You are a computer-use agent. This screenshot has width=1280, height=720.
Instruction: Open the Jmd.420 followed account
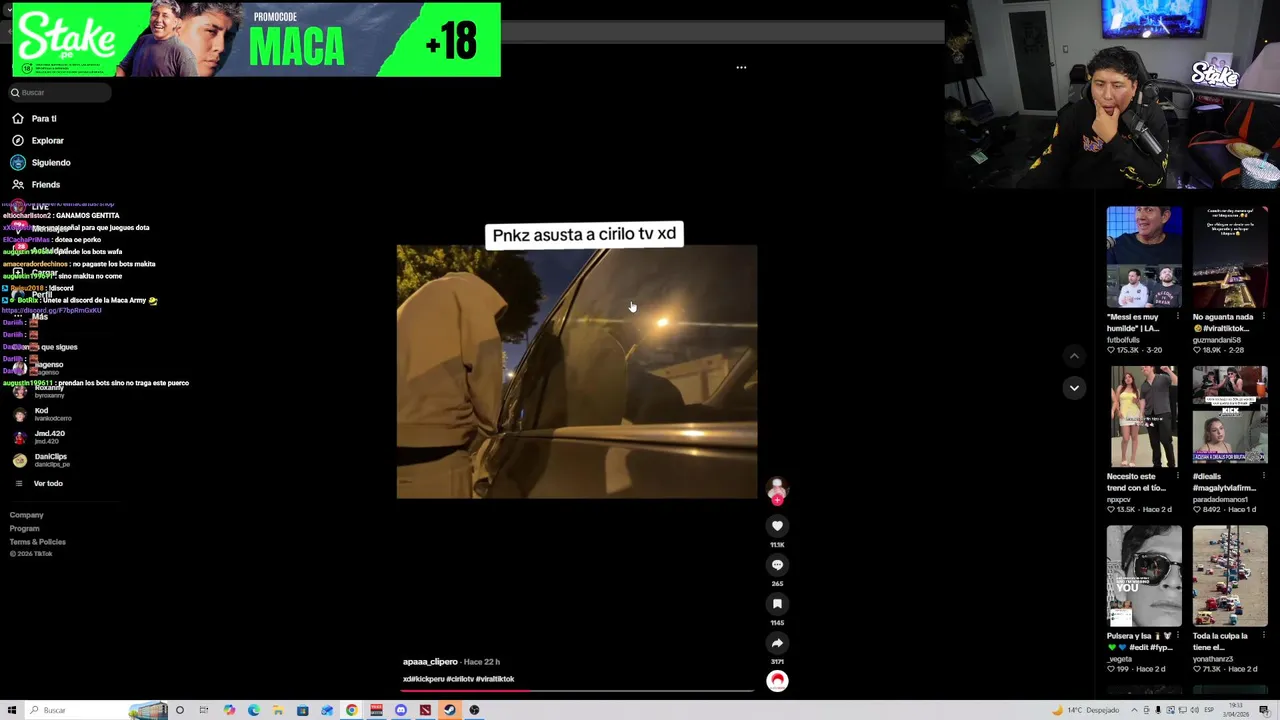point(40,437)
